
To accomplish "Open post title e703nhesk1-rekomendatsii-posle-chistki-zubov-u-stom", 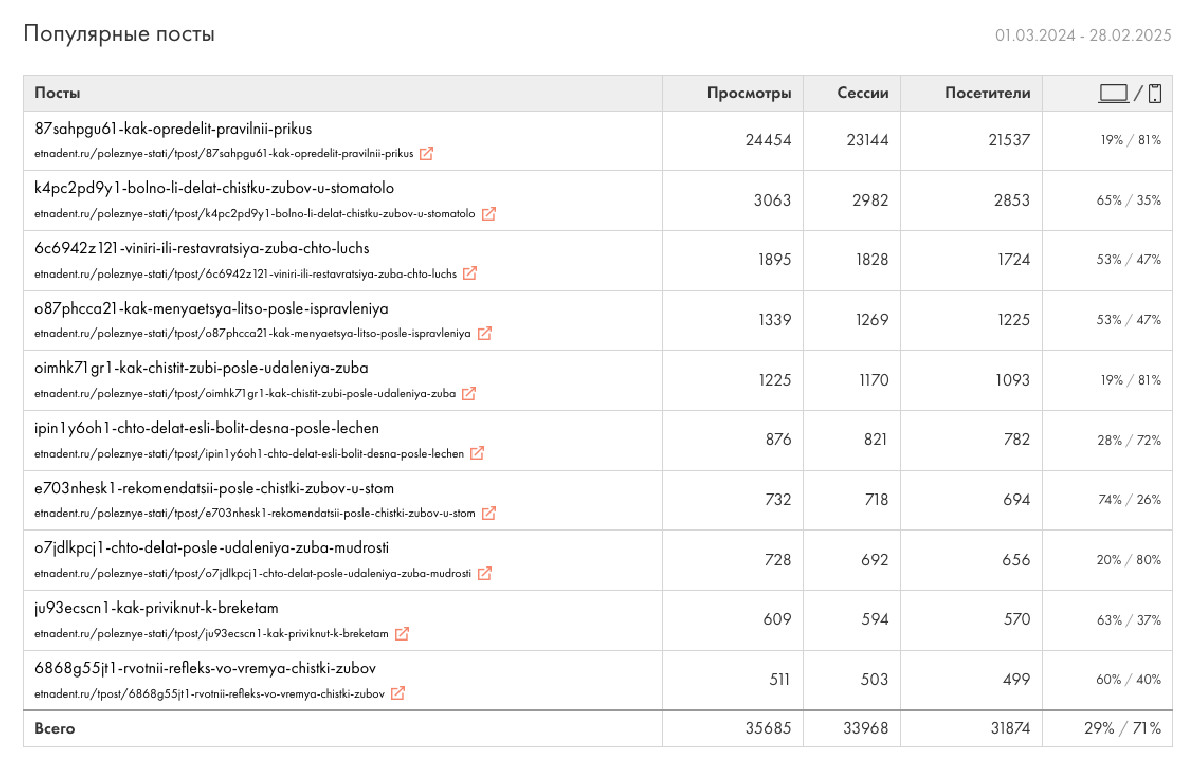I will (x=214, y=489).
